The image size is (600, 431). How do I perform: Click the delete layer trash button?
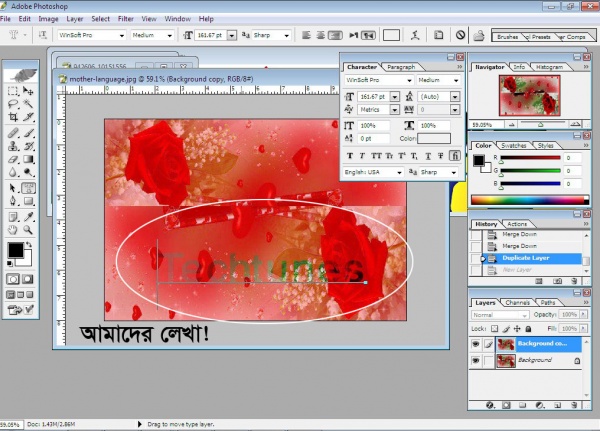pos(574,405)
